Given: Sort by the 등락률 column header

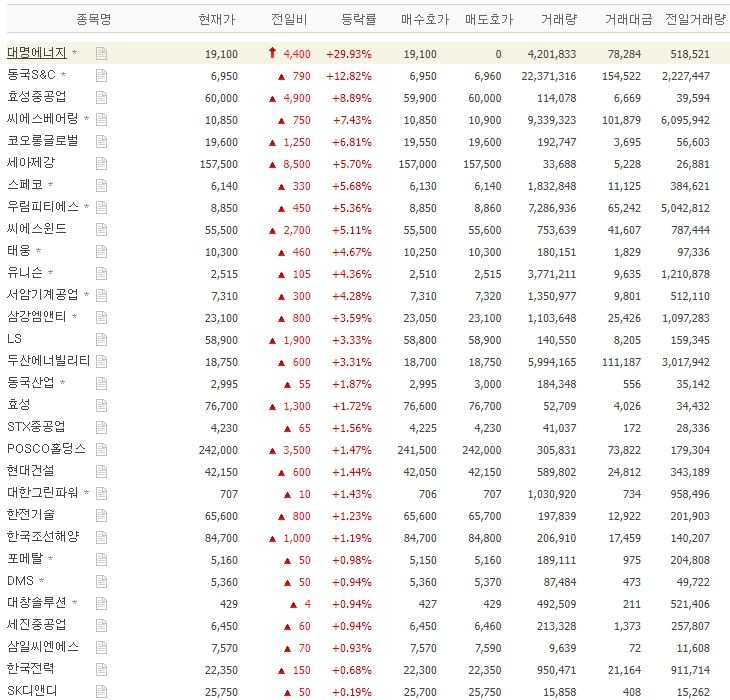Looking at the screenshot, I should 358,19.
